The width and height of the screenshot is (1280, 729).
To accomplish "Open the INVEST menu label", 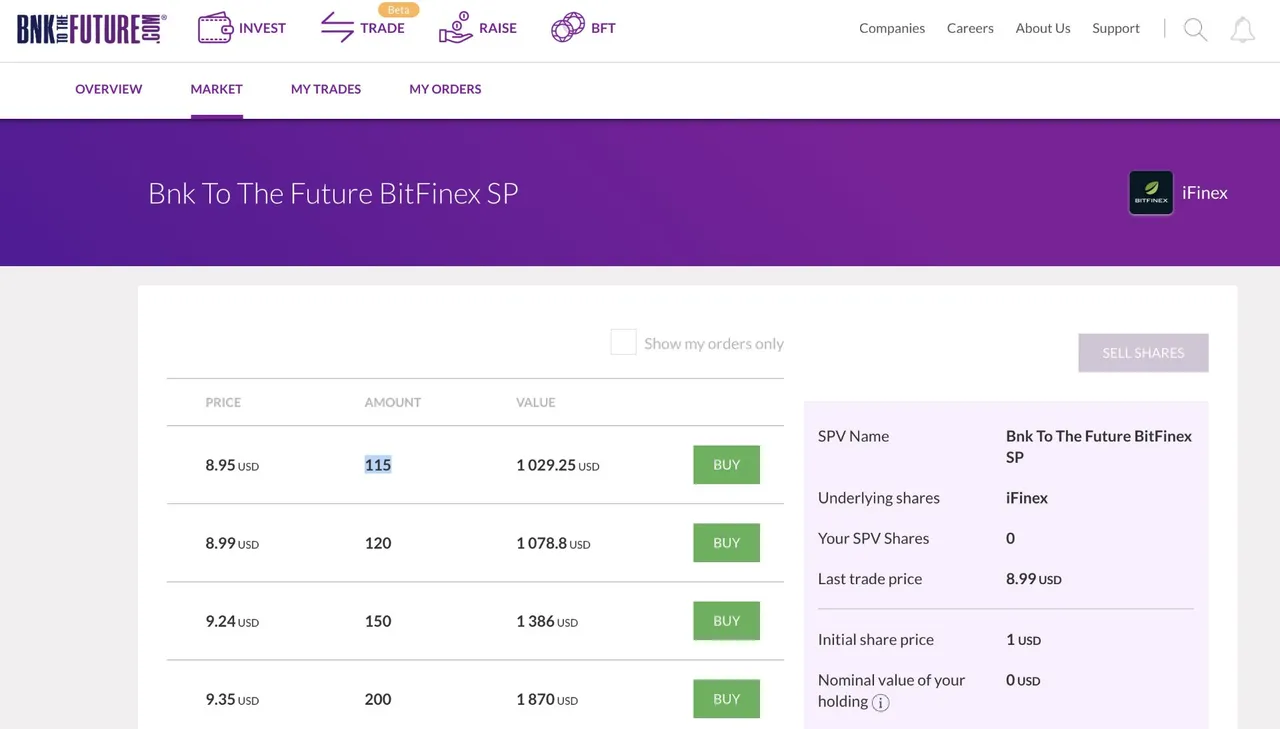I will pos(262,28).
